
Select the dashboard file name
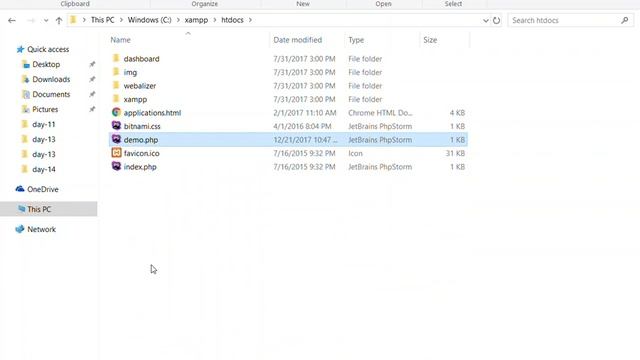[141, 59]
